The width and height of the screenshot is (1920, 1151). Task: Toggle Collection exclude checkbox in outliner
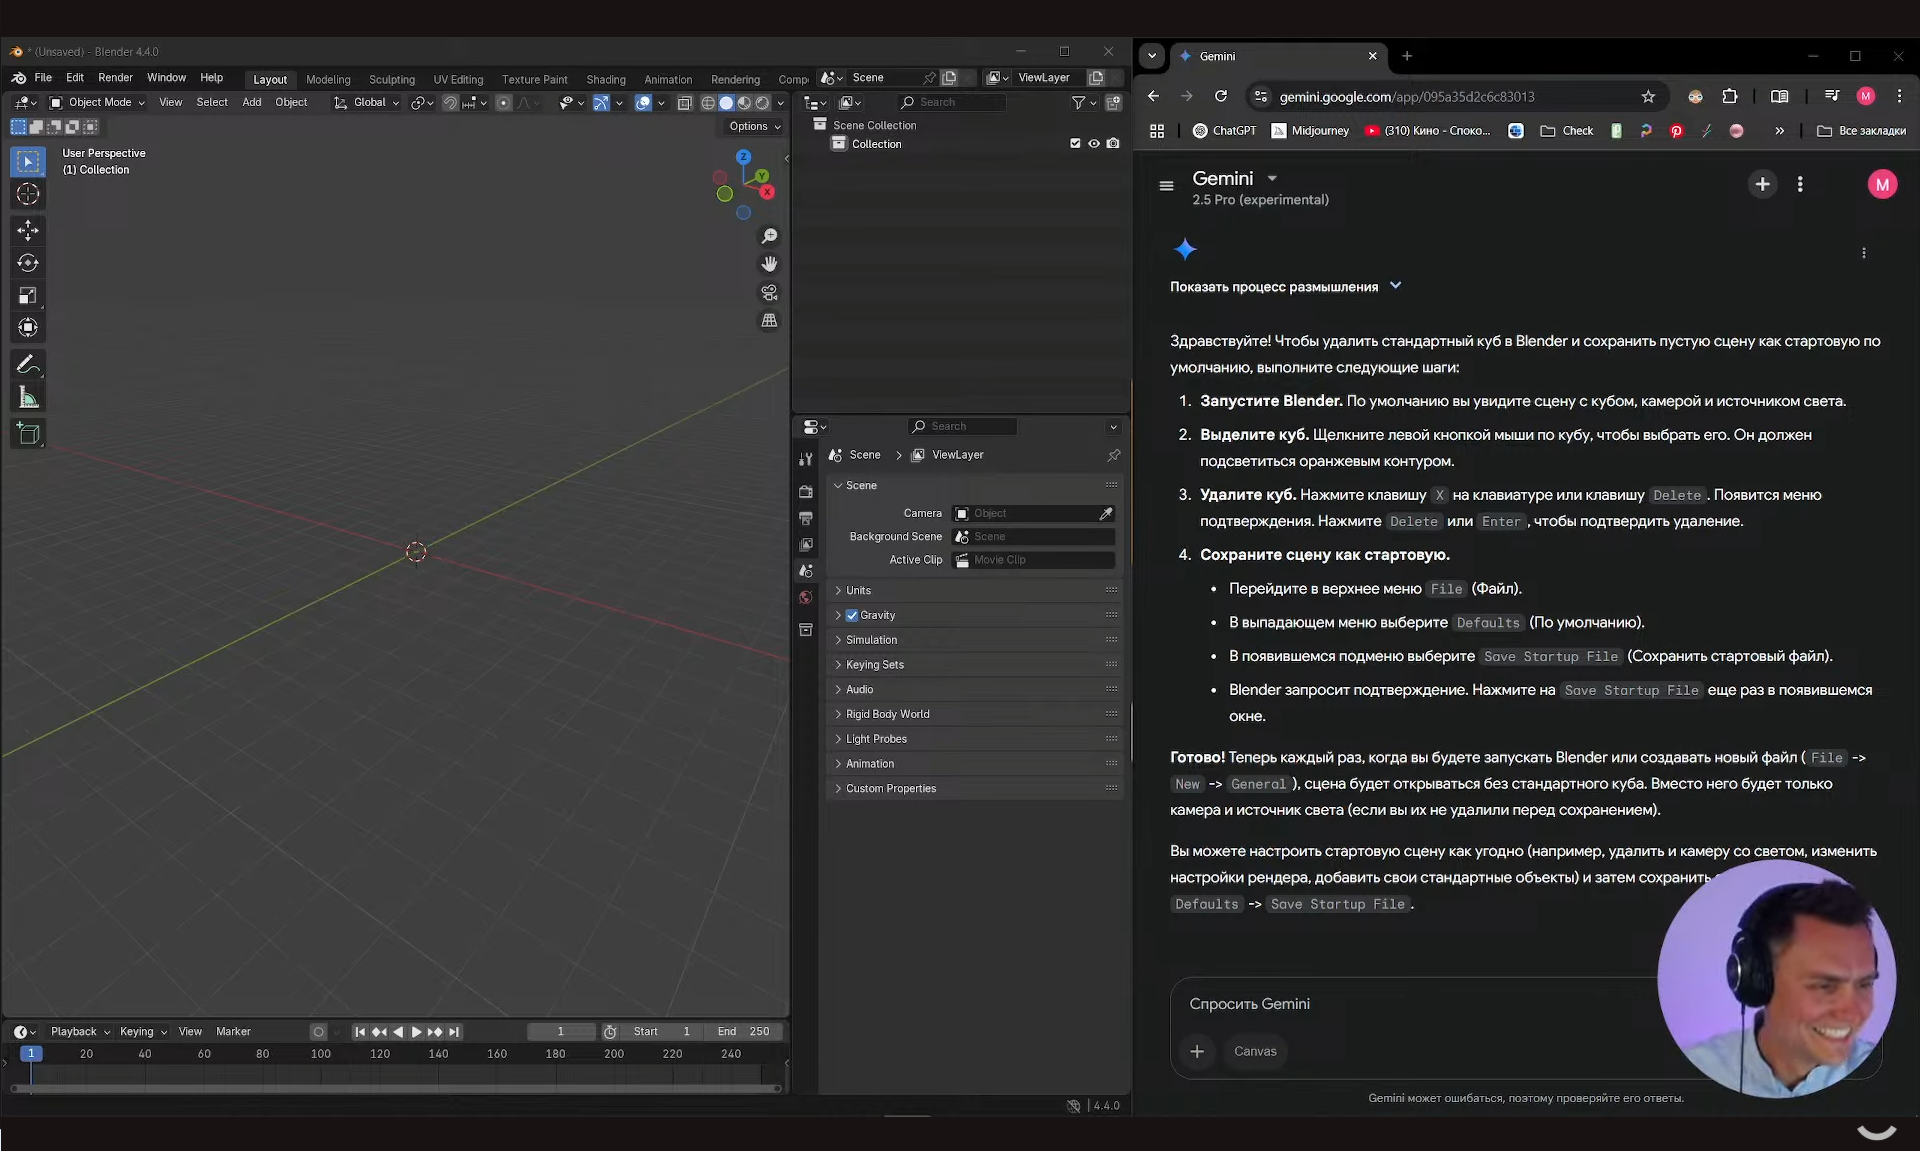(1075, 144)
